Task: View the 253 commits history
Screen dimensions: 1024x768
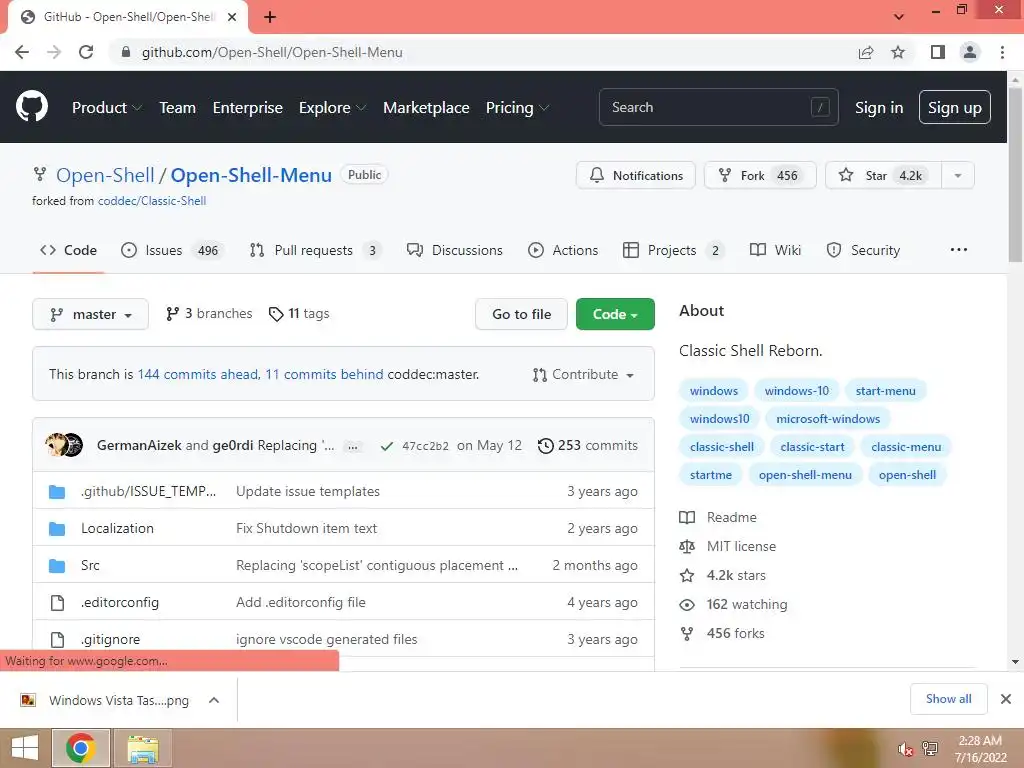Action: coord(588,445)
